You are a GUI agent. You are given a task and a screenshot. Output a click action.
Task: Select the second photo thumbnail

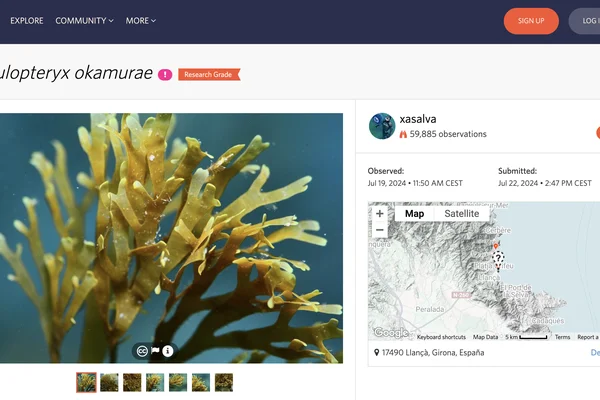pyautogui.click(x=109, y=382)
